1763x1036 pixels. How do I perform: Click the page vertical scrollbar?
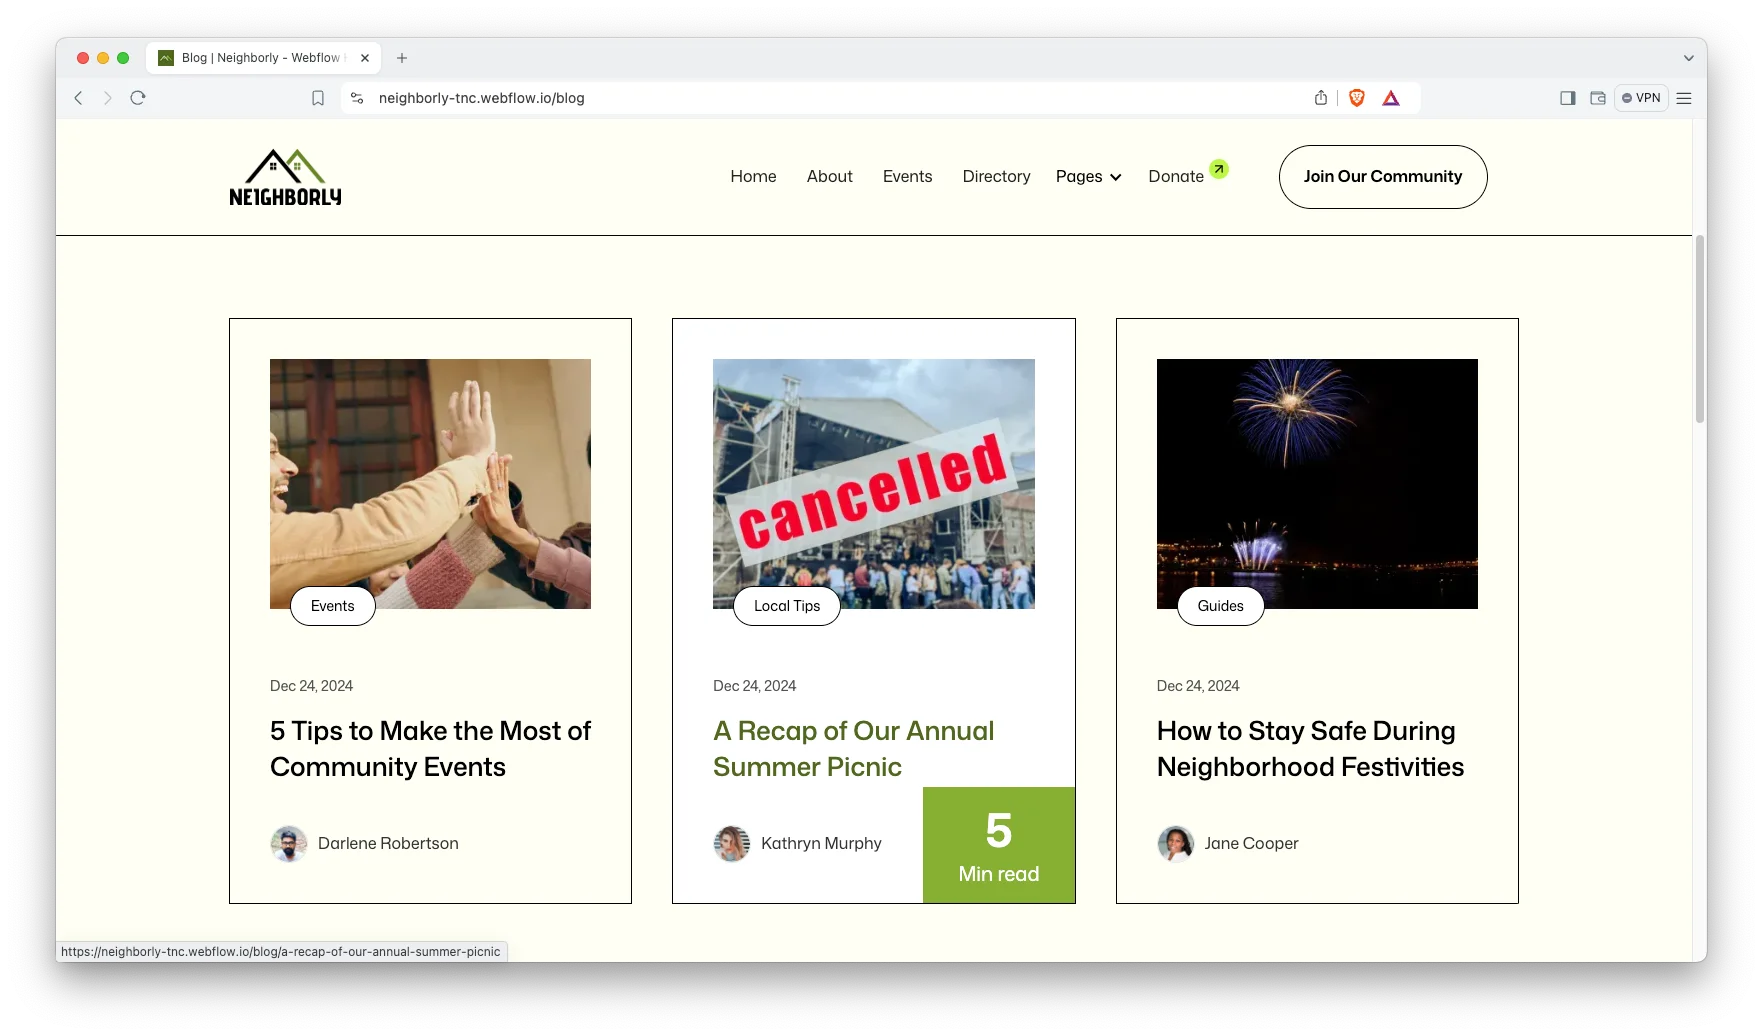[x=1699, y=330]
